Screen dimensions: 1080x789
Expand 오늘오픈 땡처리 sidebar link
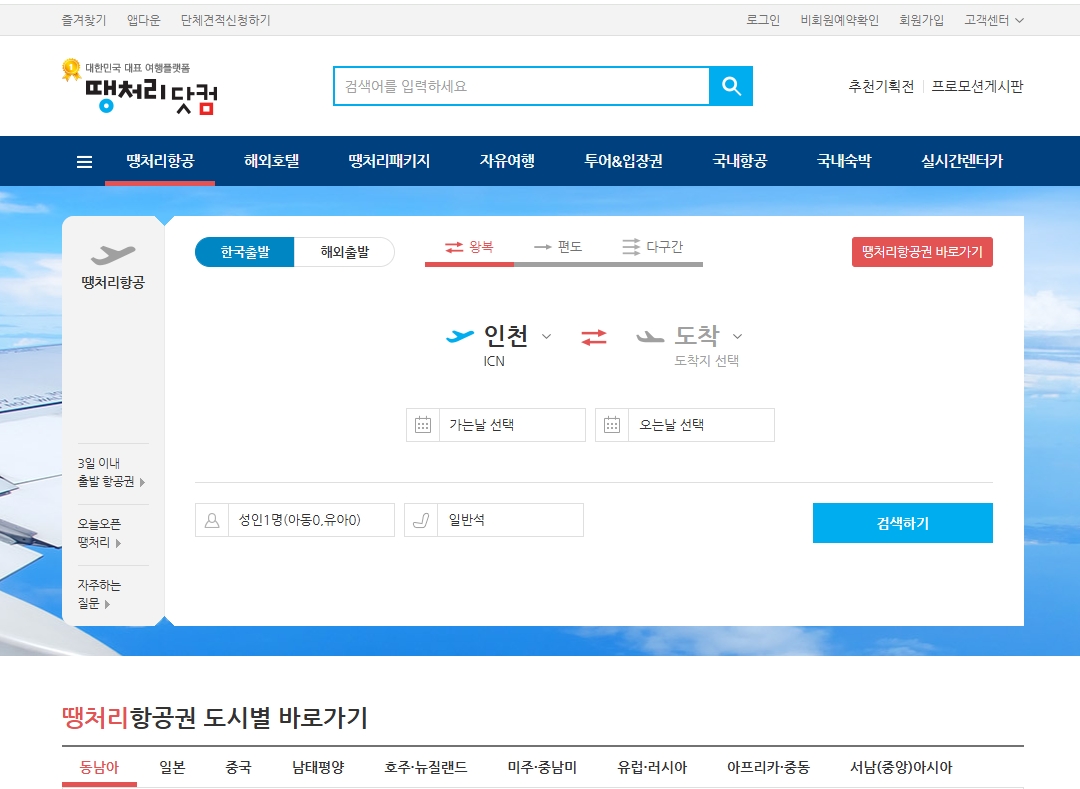click(x=100, y=534)
